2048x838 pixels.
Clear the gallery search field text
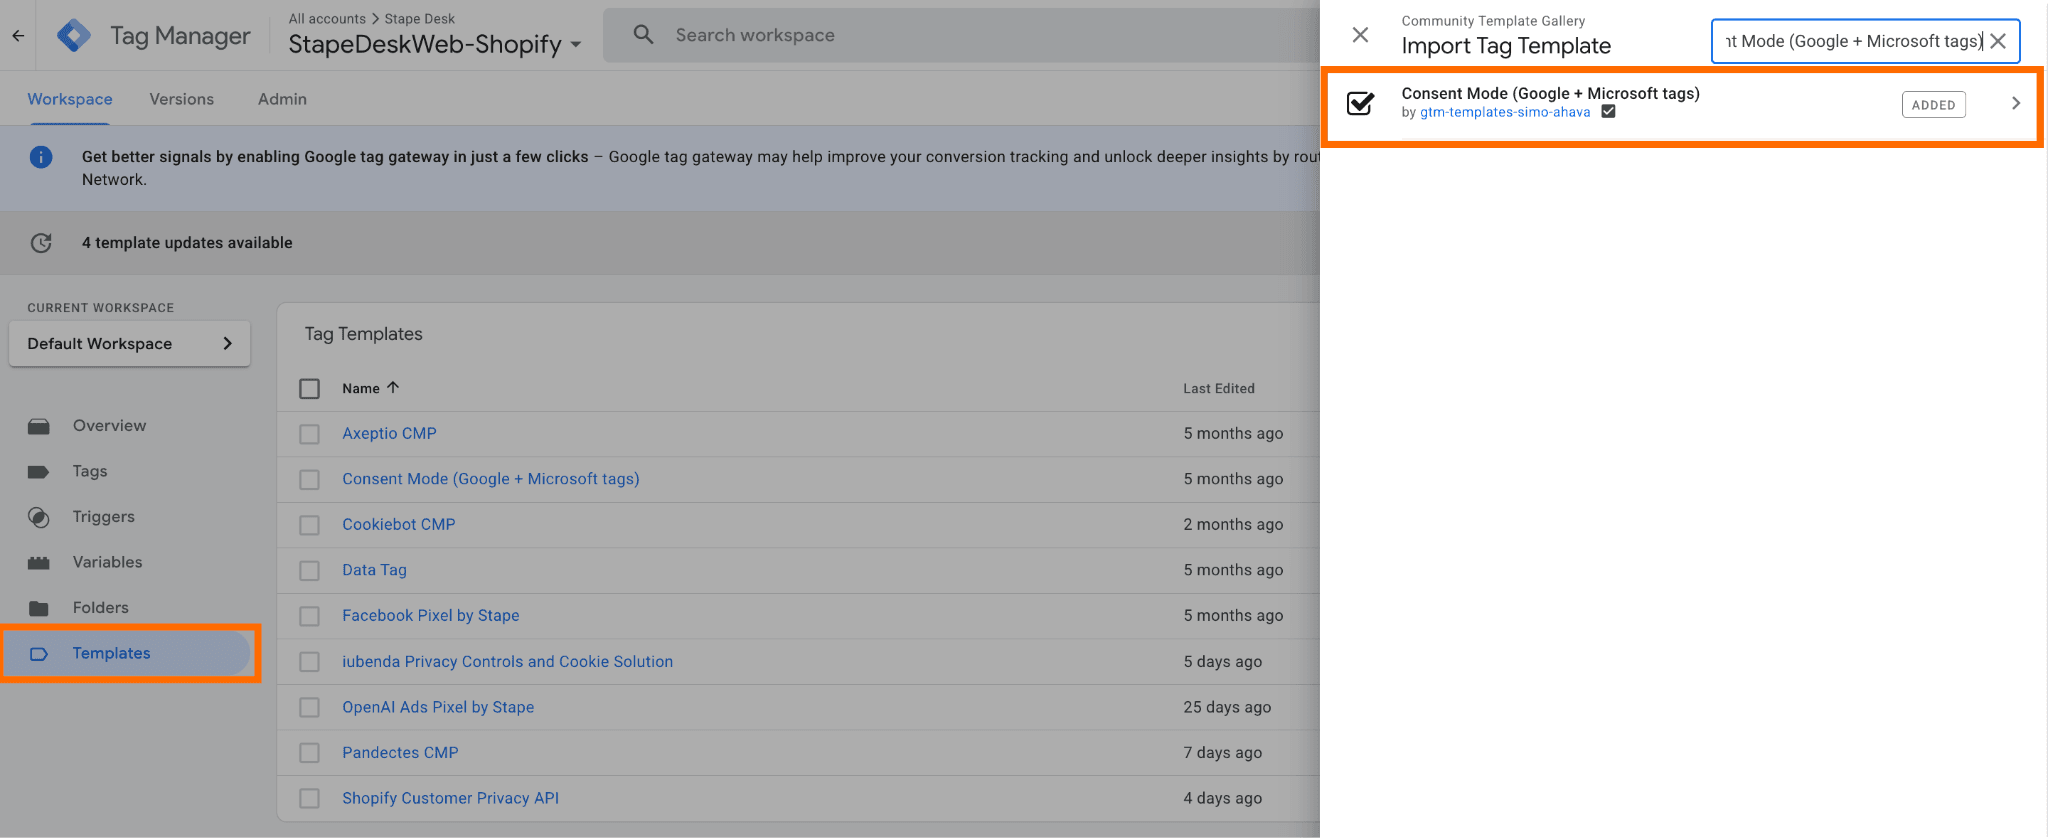tap(1998, 41)
